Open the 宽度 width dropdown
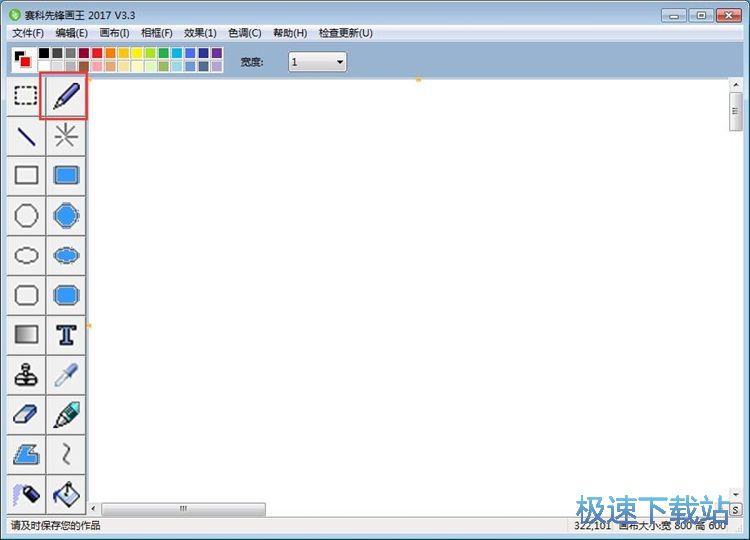Image resolution: width=750 pixels, height=540 pixels. pyautogui.click(x=317, y=62)
